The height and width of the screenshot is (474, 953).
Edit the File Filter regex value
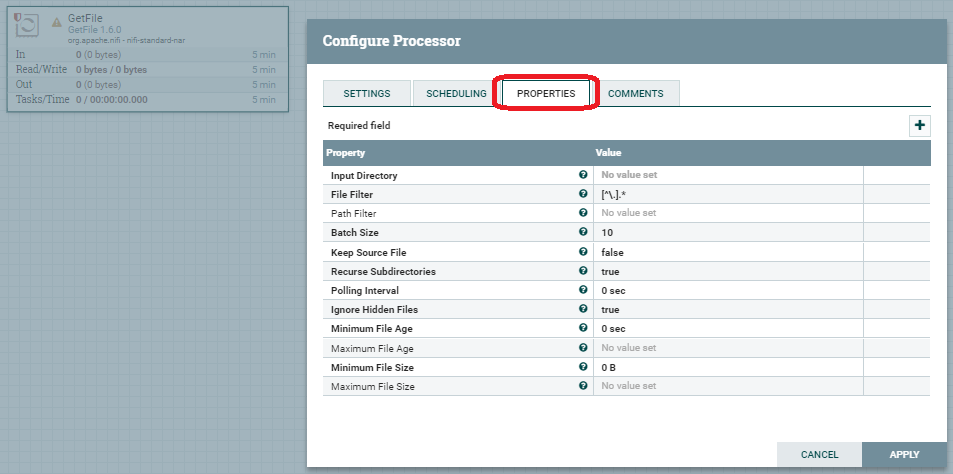(x=728, y=194)
